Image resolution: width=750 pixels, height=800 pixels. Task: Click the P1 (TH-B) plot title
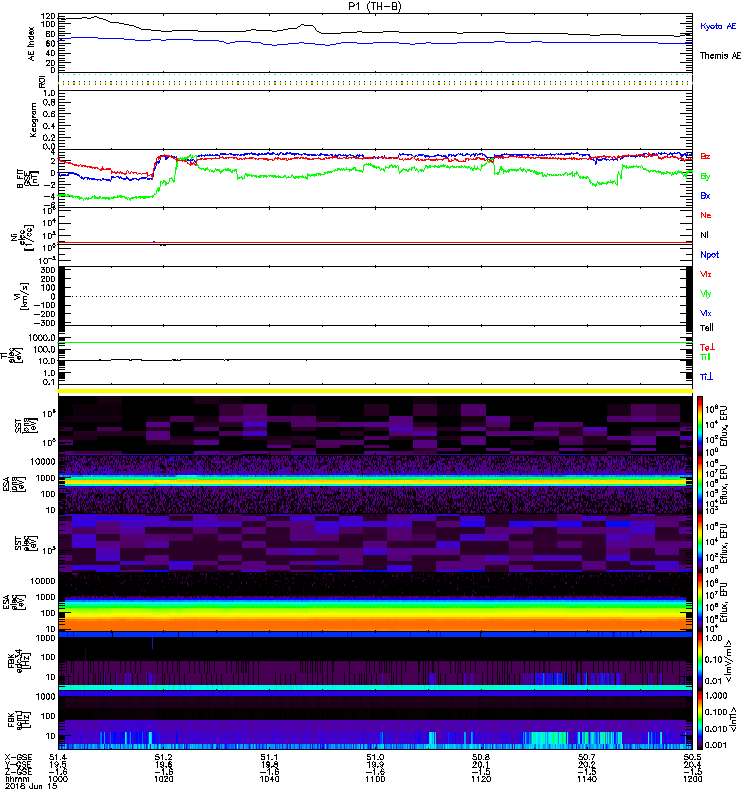point(375,6)
